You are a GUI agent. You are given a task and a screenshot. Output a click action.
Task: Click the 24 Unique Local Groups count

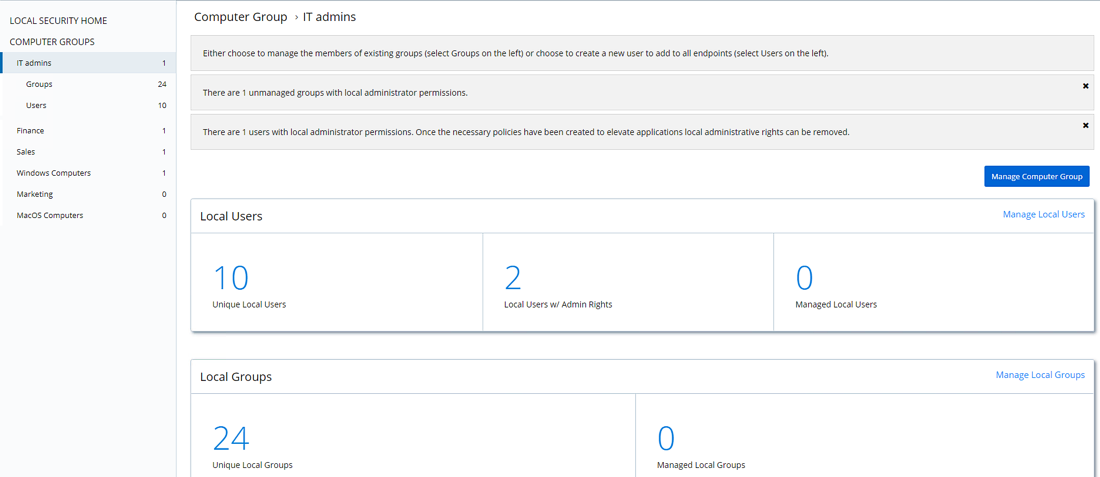pos(231,439)
